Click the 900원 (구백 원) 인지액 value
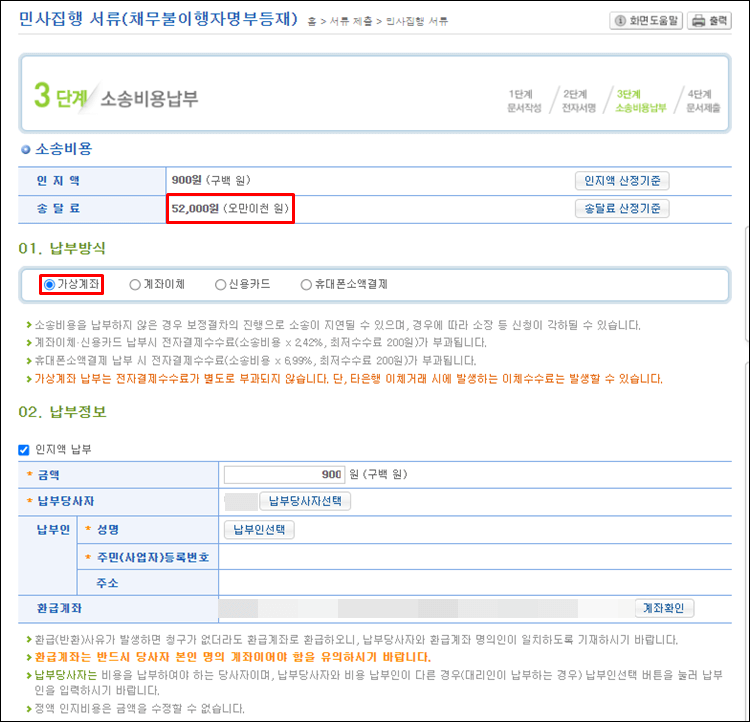The width and height of the screenshot is (750, 722). coord(211,181)
